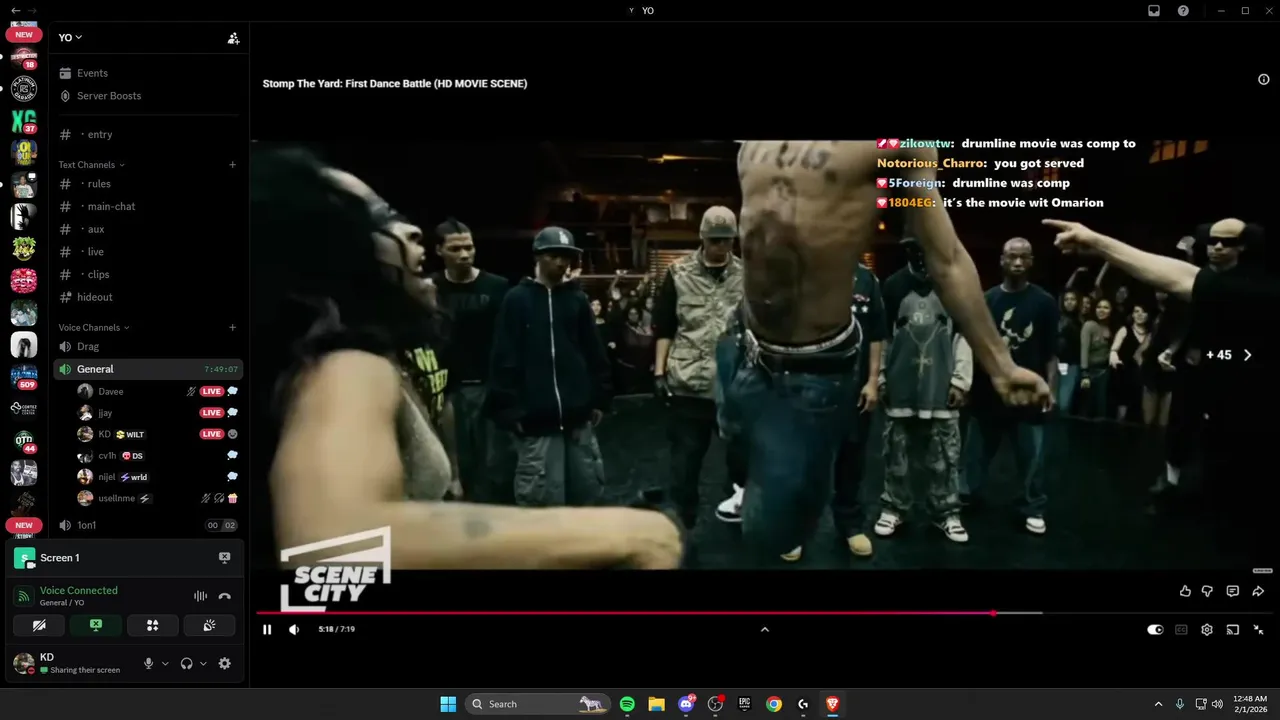Viewport: 1280px width, 720px height.
Task: Invite people with the add member icon
Action: (x=233, y=38)
